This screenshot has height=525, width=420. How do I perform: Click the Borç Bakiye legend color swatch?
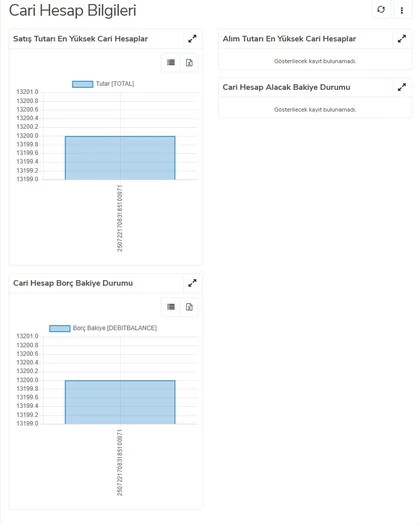tap(60, 328)
